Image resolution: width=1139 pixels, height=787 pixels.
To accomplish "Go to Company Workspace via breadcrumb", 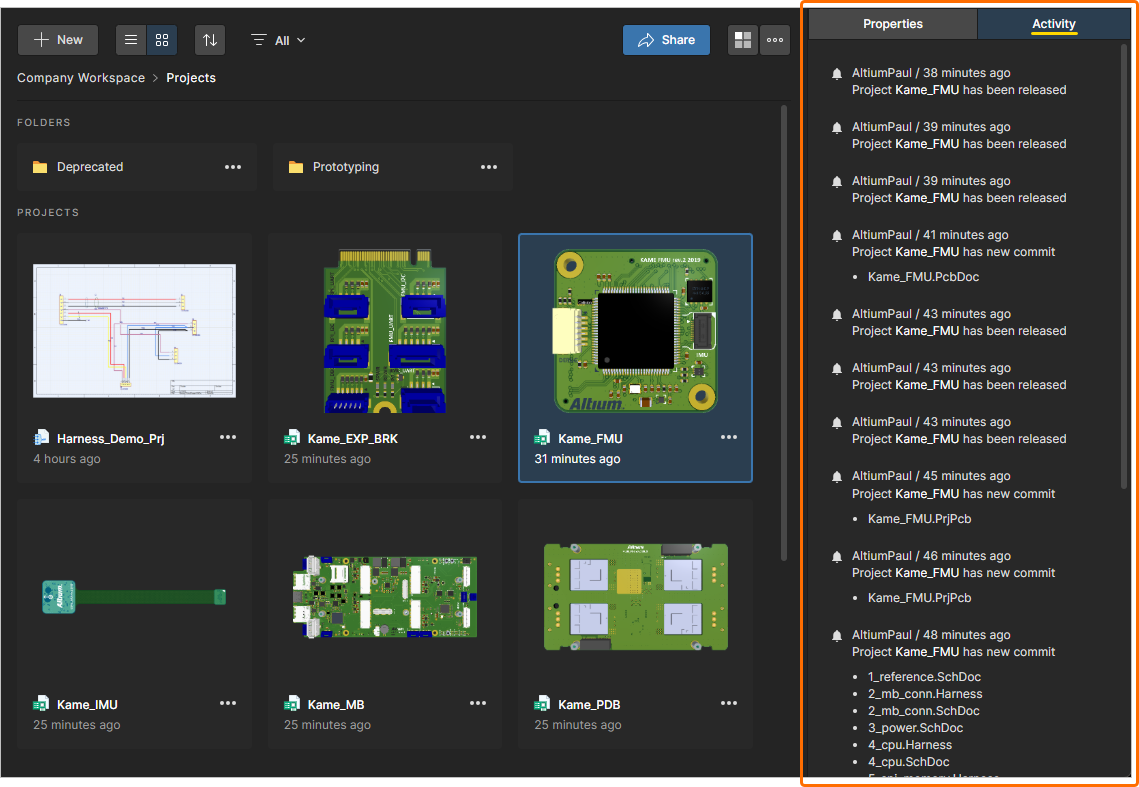I will [80, 77].
